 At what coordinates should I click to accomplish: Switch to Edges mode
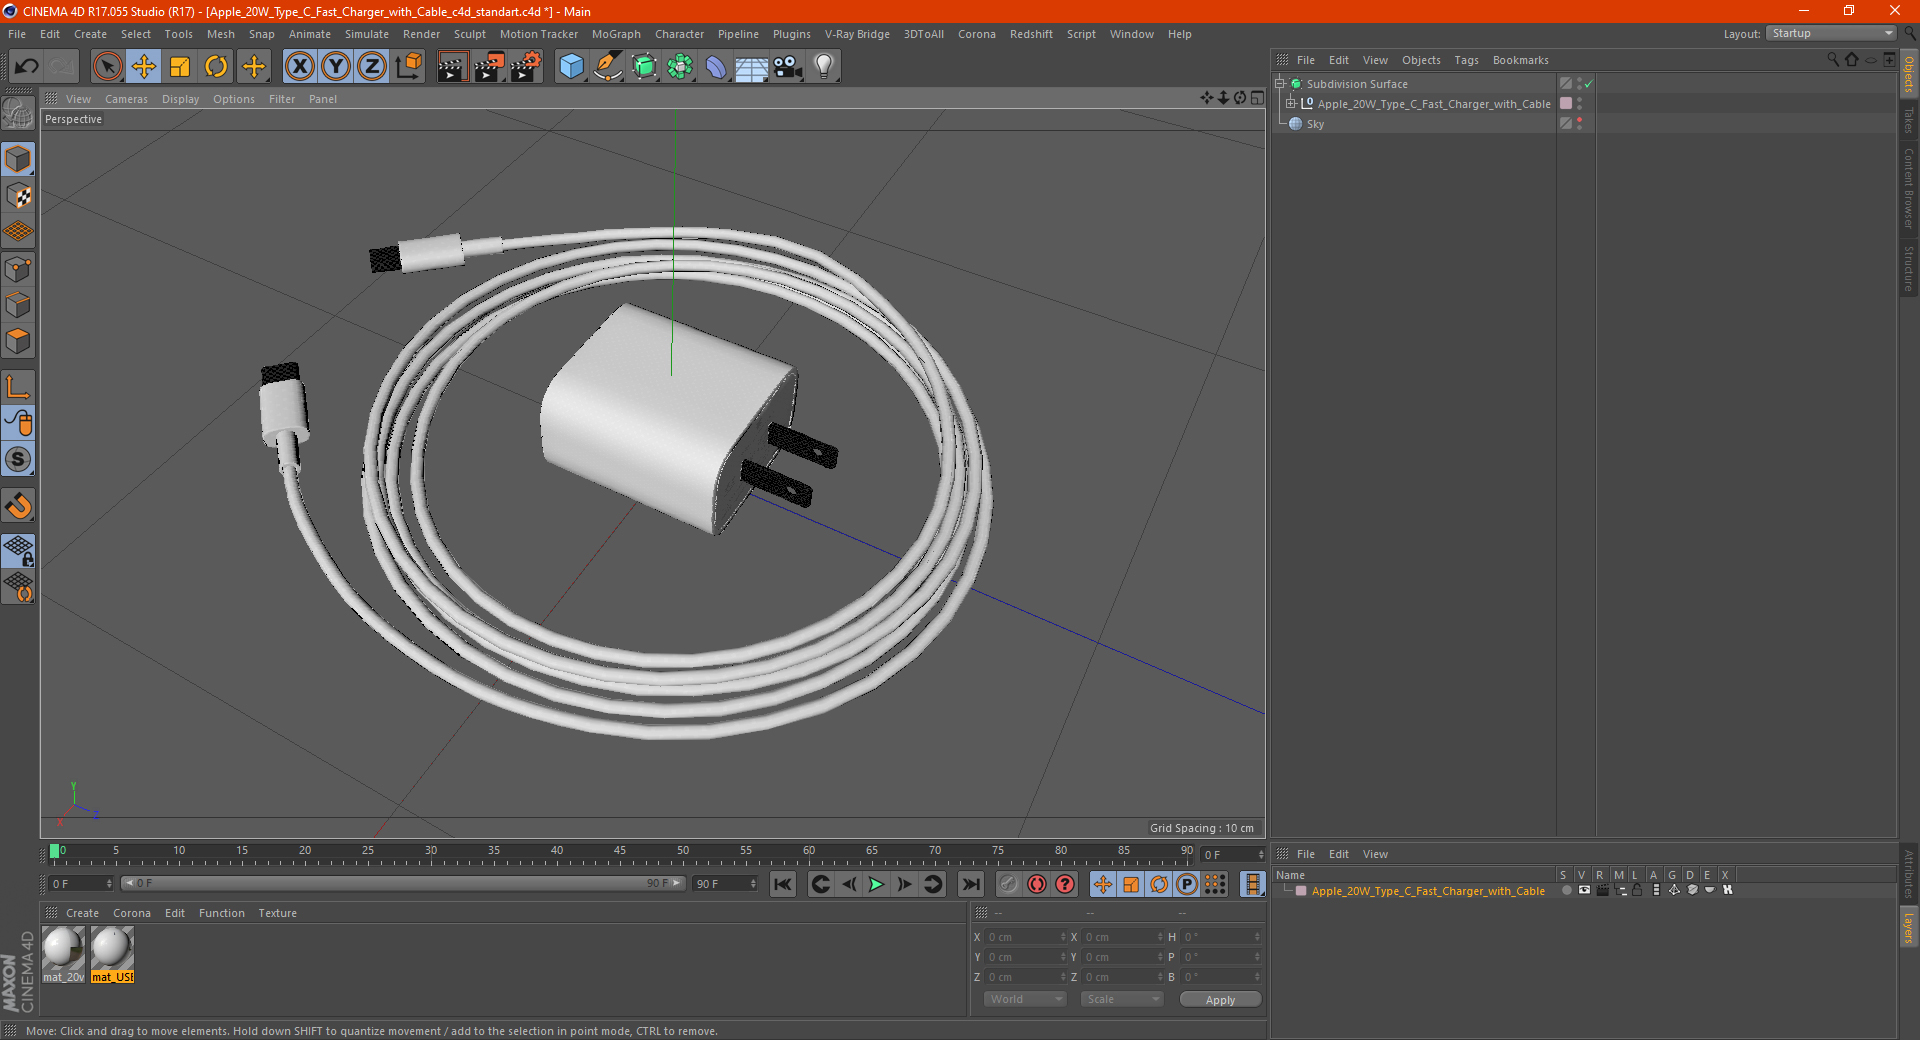18,305
